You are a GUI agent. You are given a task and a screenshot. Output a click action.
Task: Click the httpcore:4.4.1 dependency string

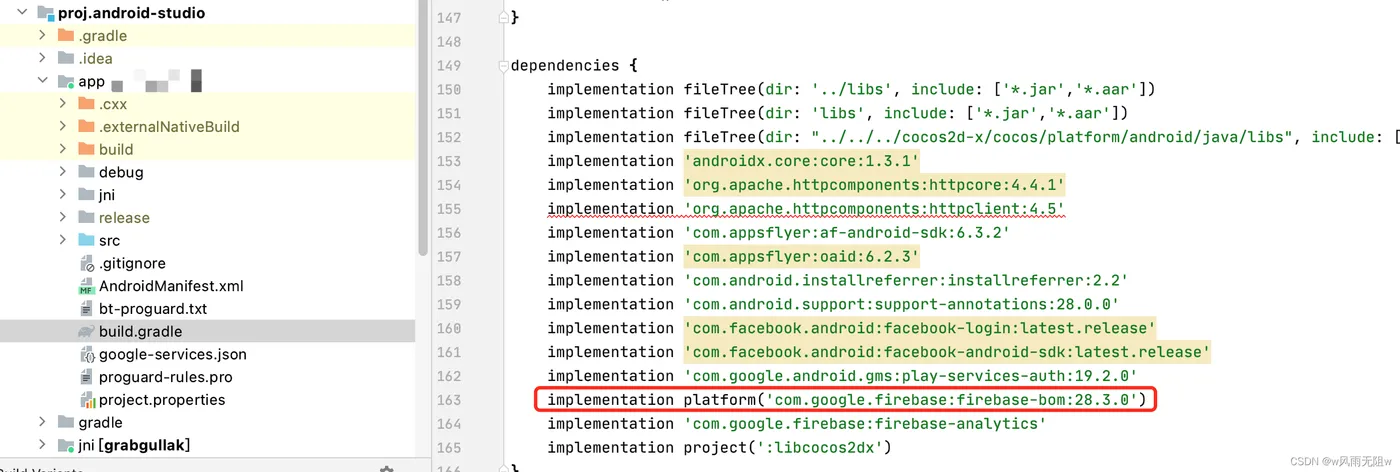pyautogui.click(x=874, y=185)
